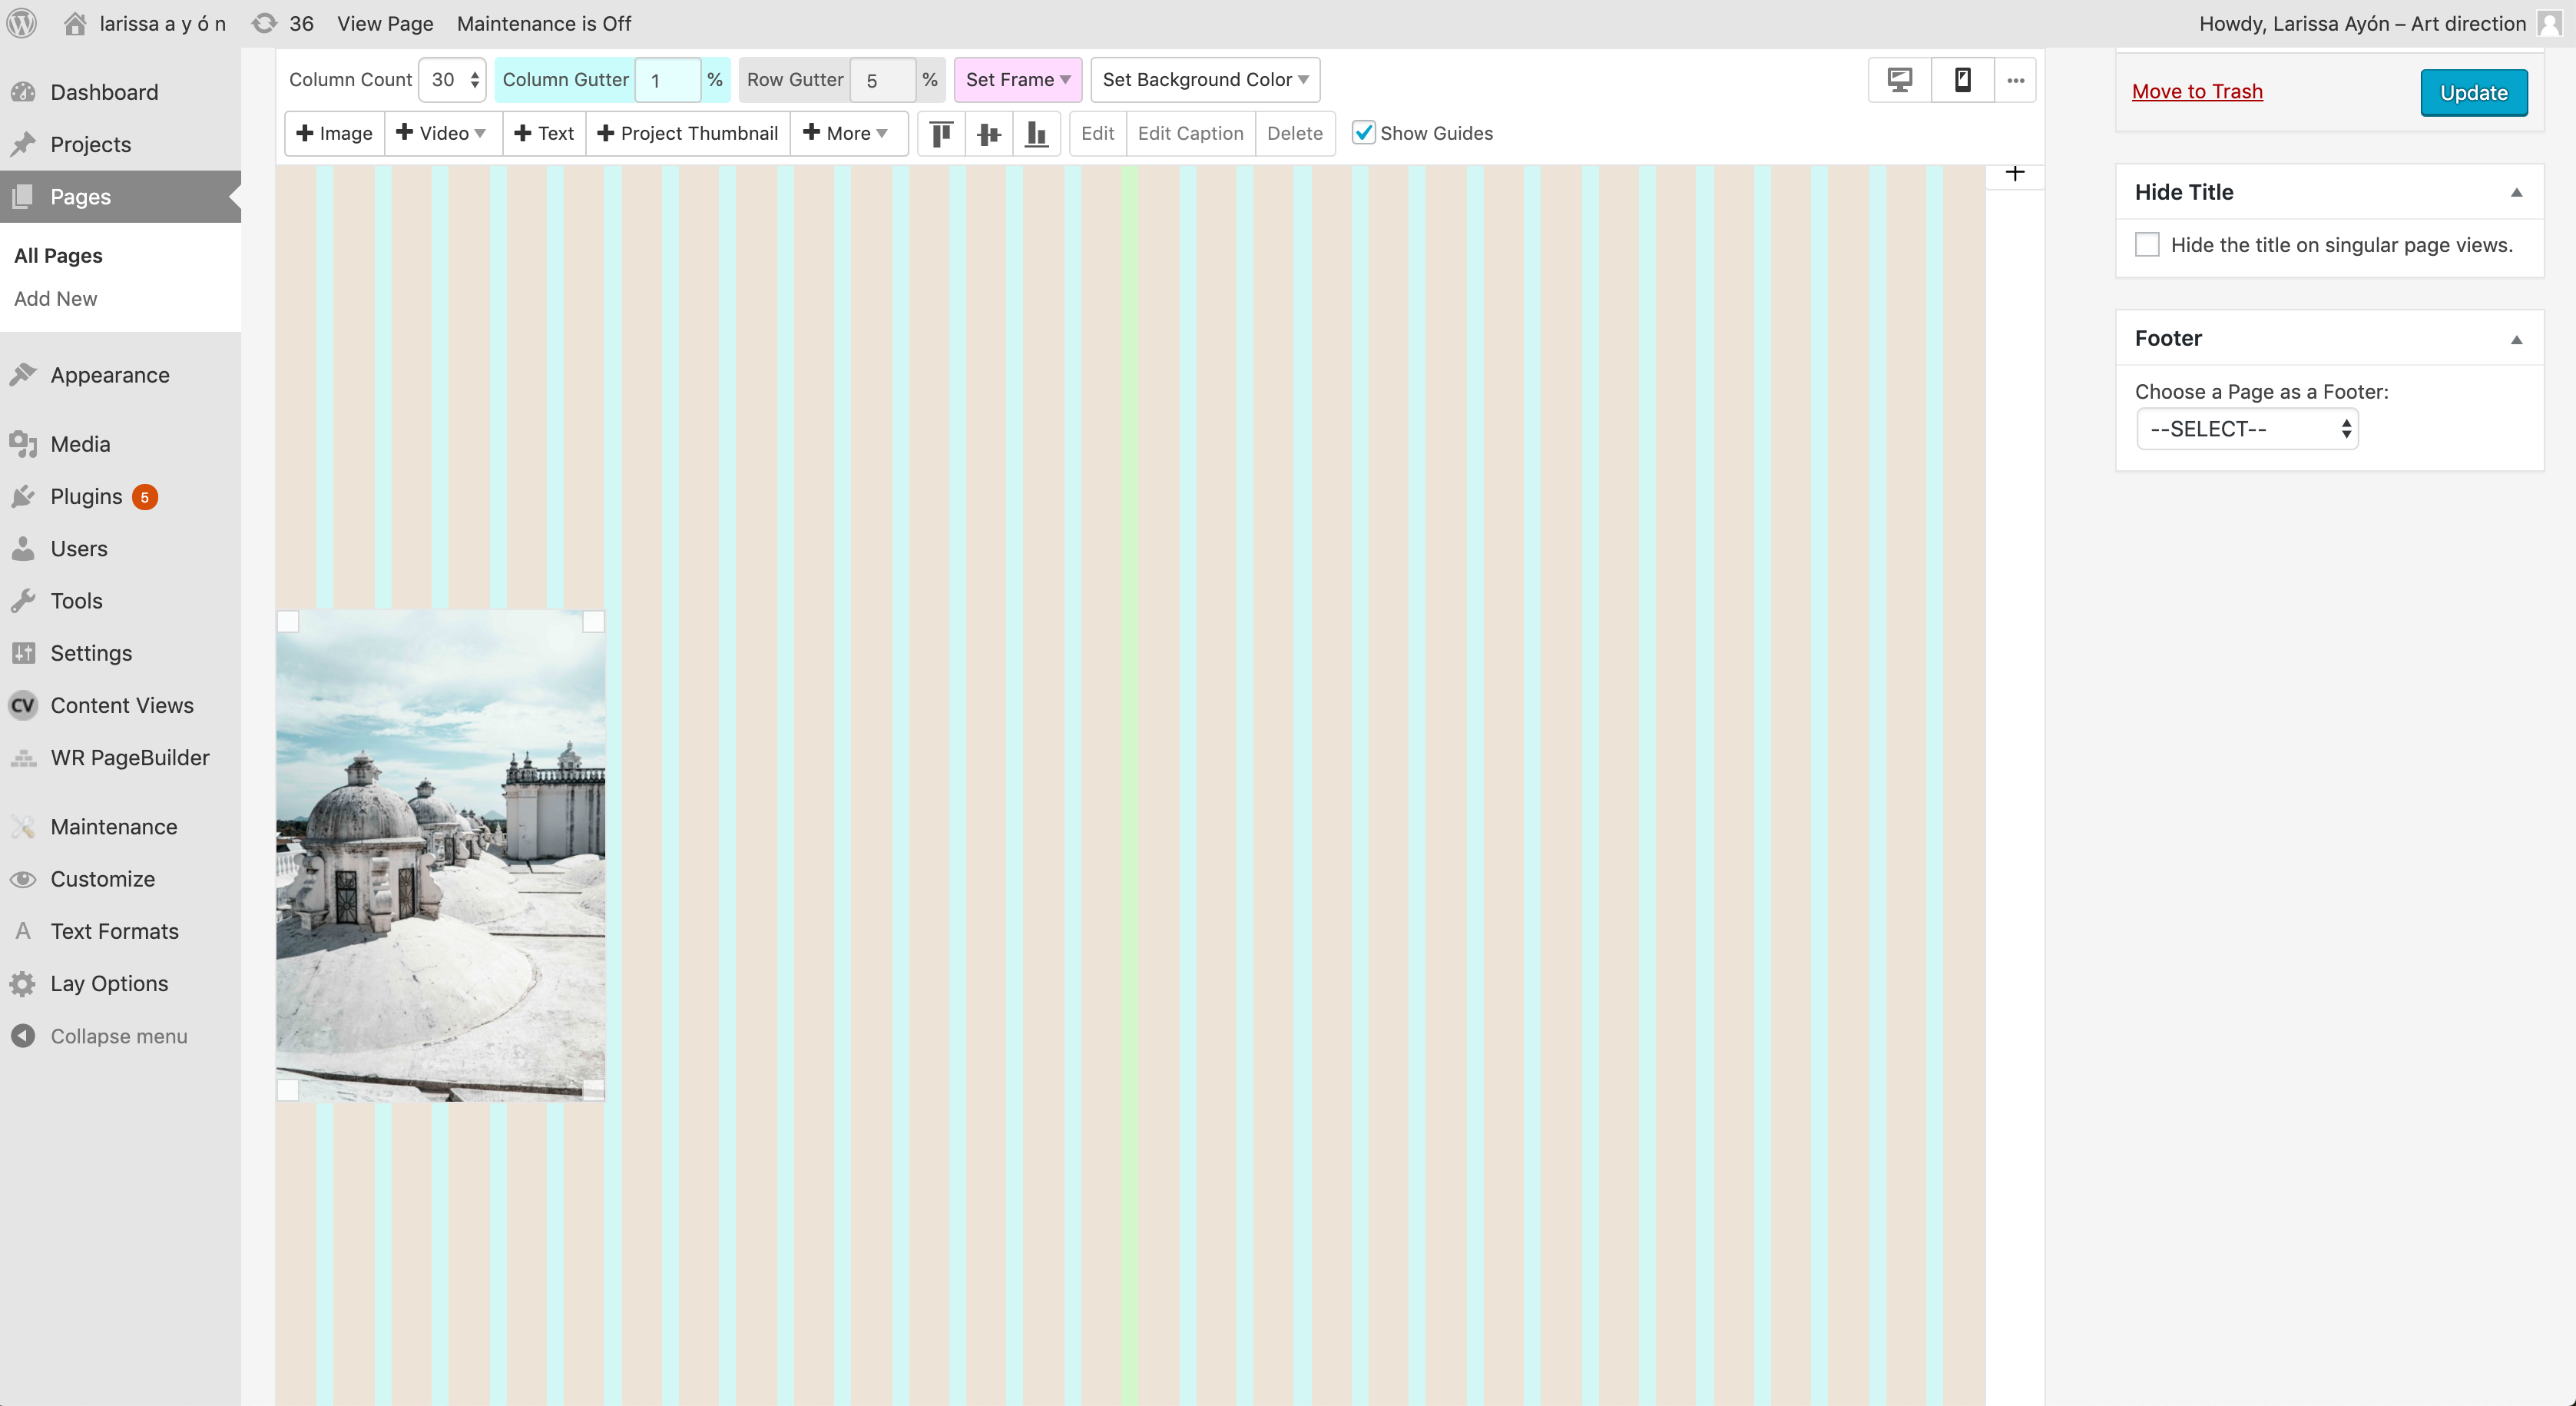Click the Move to Trash link
Image resolution: width=2576 pixels, height=1406 pixels.
point(2197,92)
